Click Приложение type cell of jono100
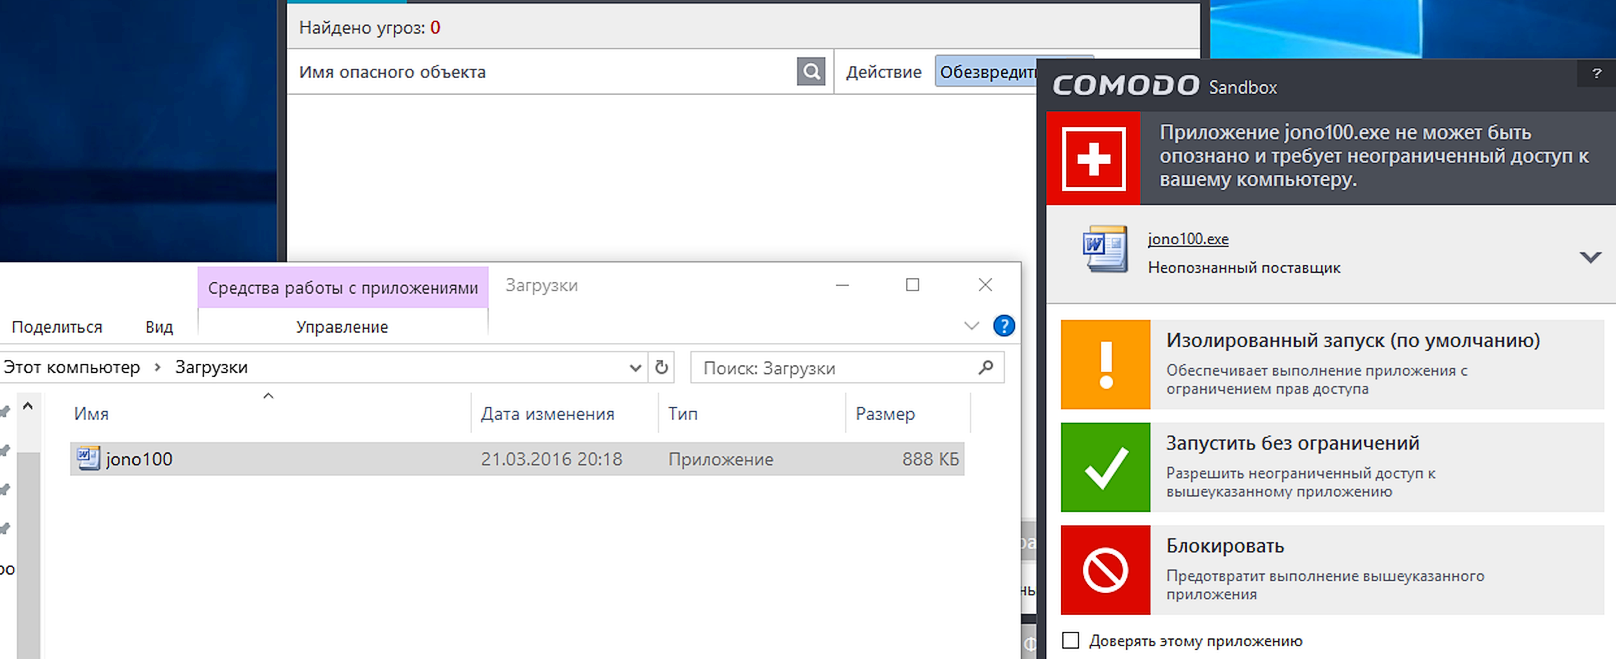Screen dimensions: 1616x659 pos(721,459)
